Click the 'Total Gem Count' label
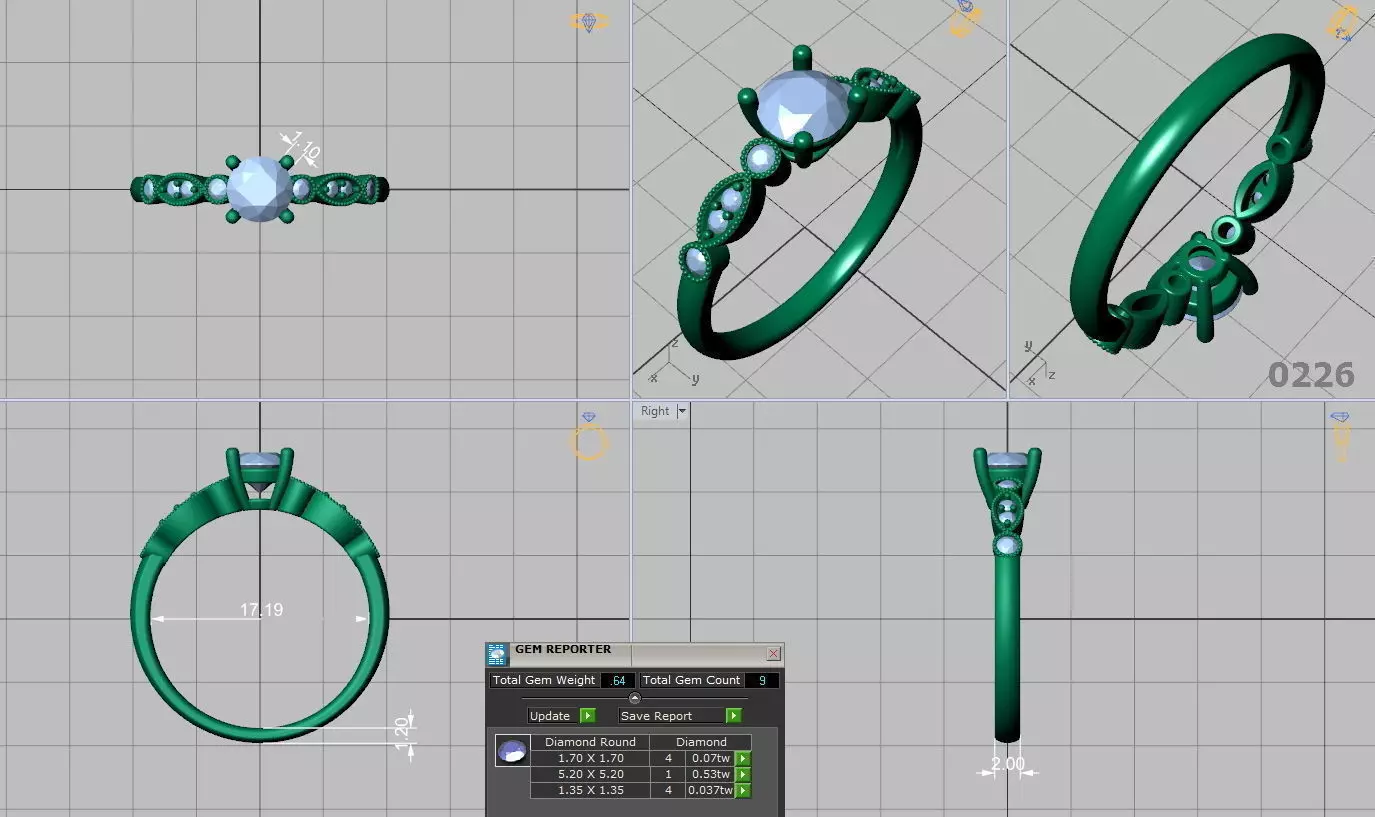1375x817 pixels. tap(691, 680)
